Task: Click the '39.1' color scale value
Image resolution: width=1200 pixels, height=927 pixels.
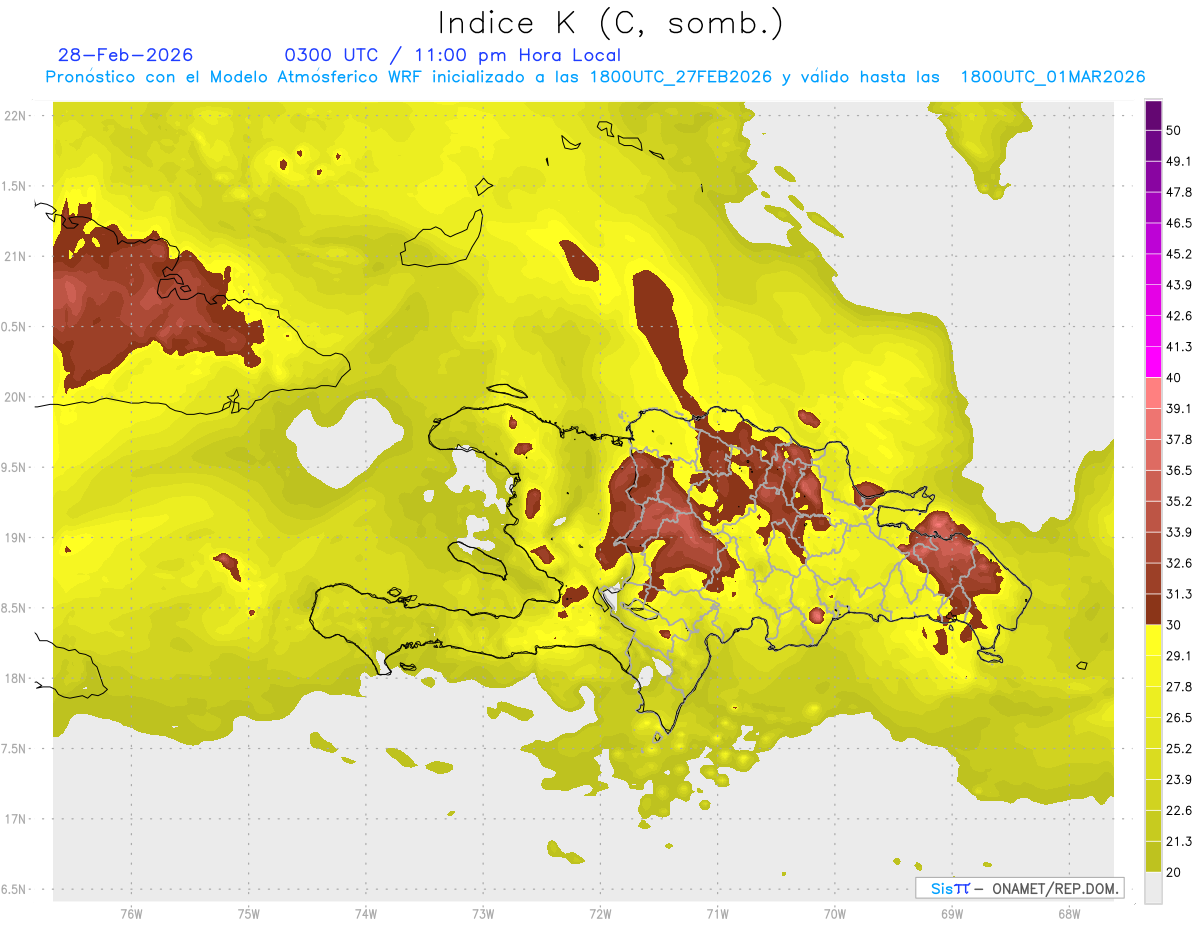Action: pos(1179,409)
